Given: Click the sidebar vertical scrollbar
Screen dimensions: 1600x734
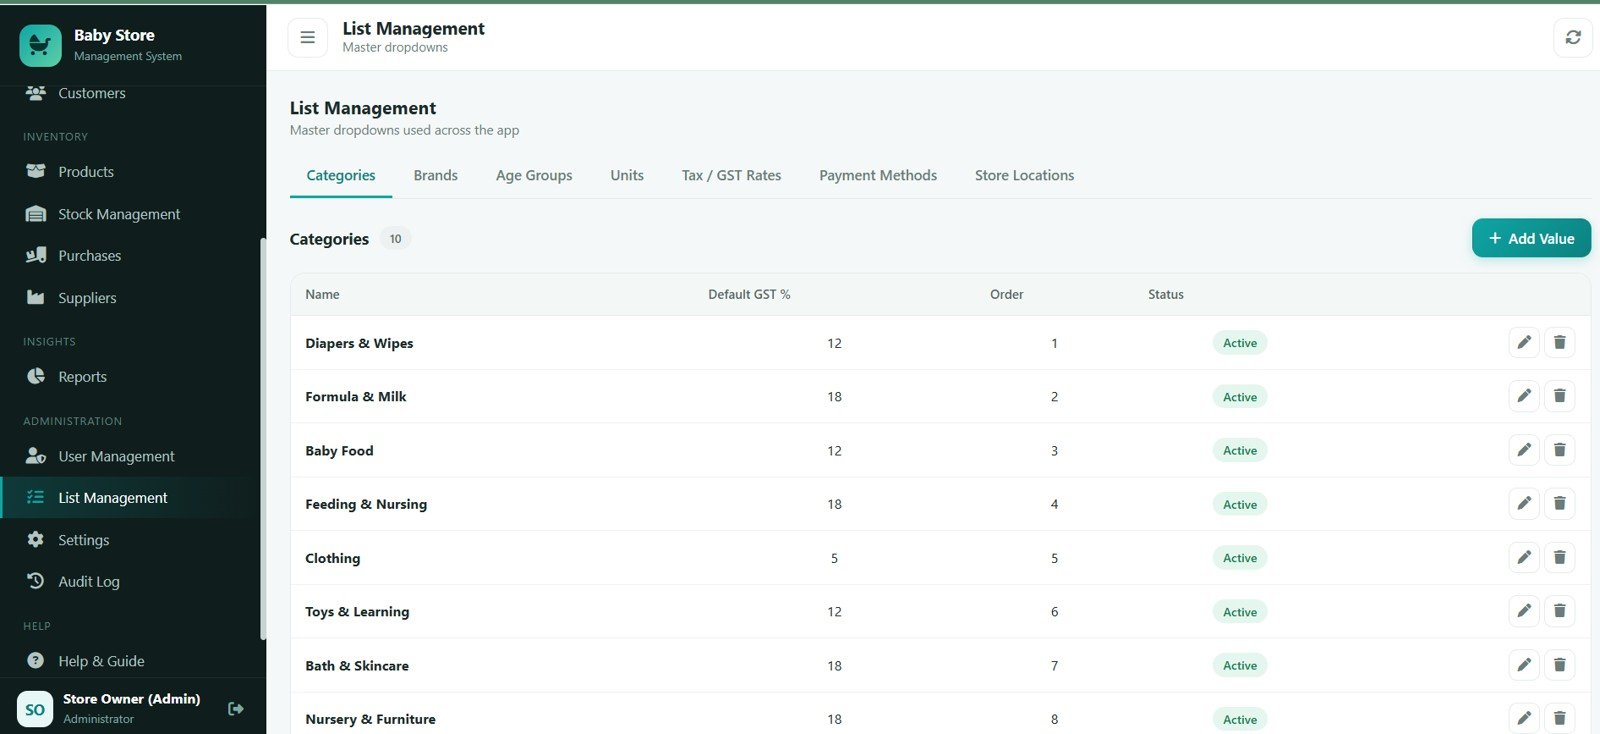Looking at the screenshot, I should pos(263,438).
